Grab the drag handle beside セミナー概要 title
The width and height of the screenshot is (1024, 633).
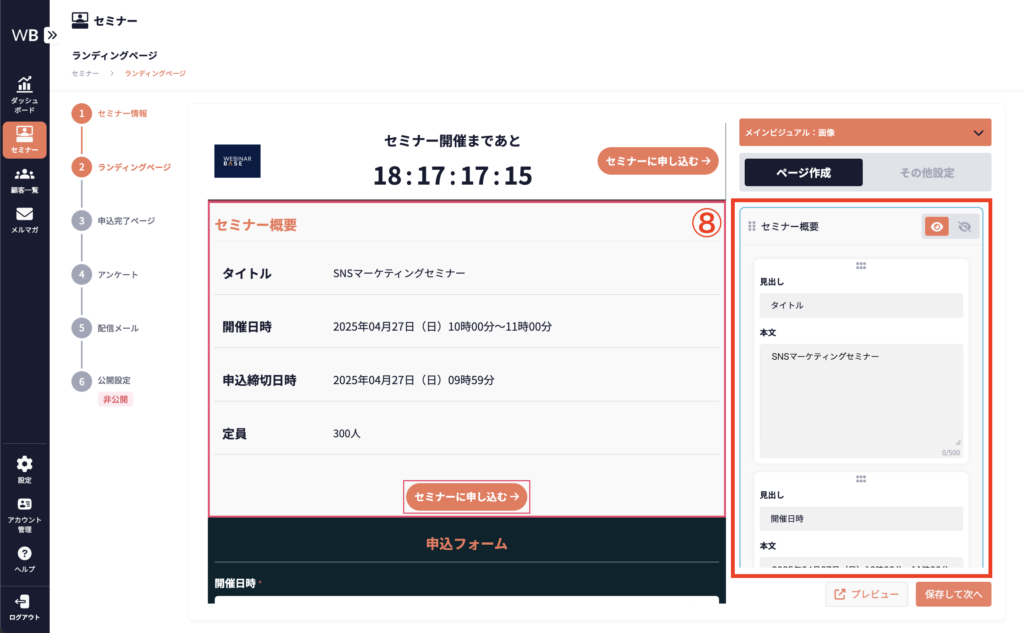click(x=752, y=227)
